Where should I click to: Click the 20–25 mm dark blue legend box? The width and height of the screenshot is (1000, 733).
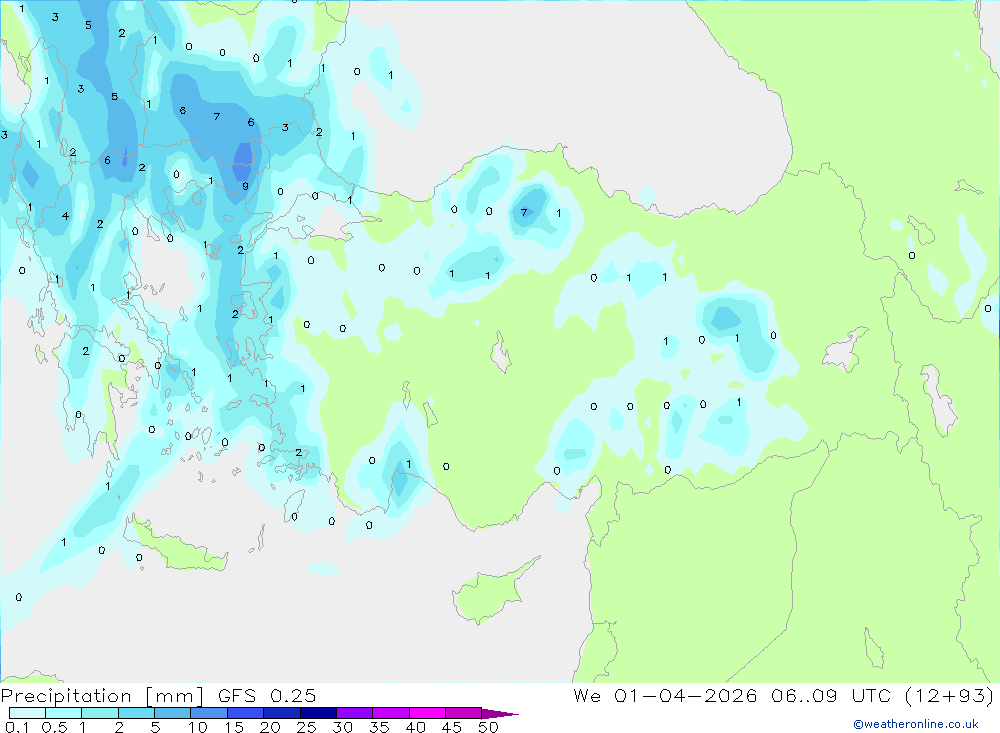(282, 713)
